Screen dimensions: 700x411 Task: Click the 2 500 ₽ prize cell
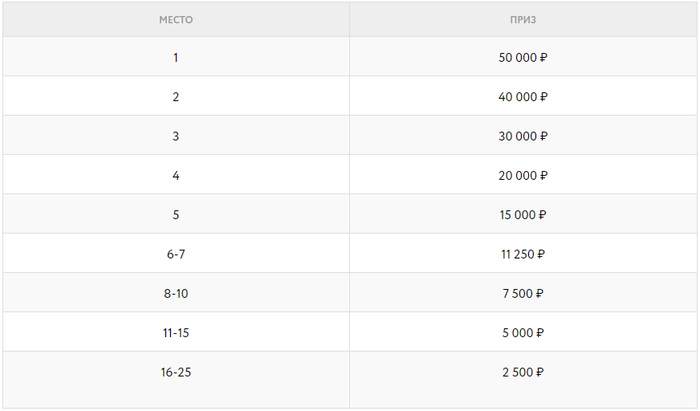pyautogui.click(x=523, y=372)
